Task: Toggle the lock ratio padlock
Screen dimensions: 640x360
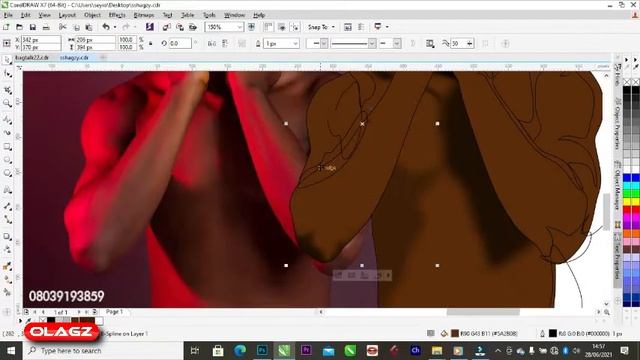Action: (x=151, y=43)
